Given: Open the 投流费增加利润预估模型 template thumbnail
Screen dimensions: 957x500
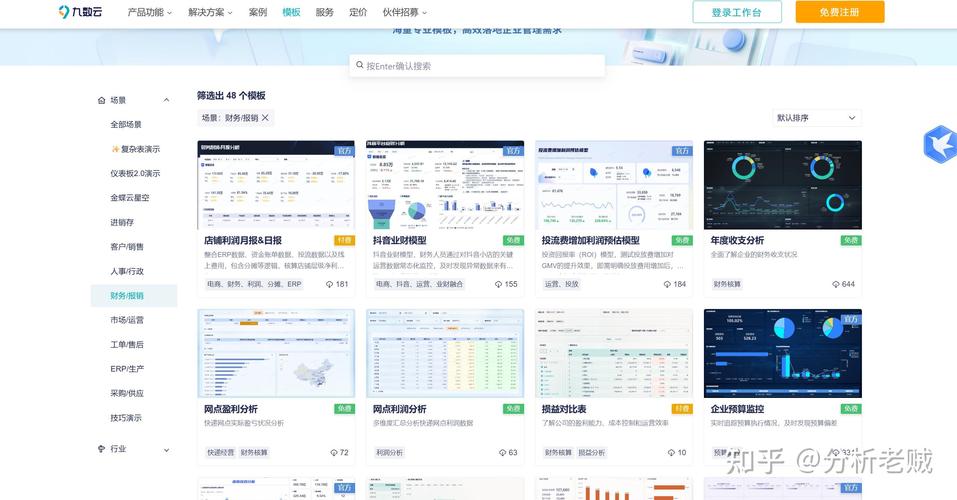Looking at the screenshot, I should tap(614, 185).
